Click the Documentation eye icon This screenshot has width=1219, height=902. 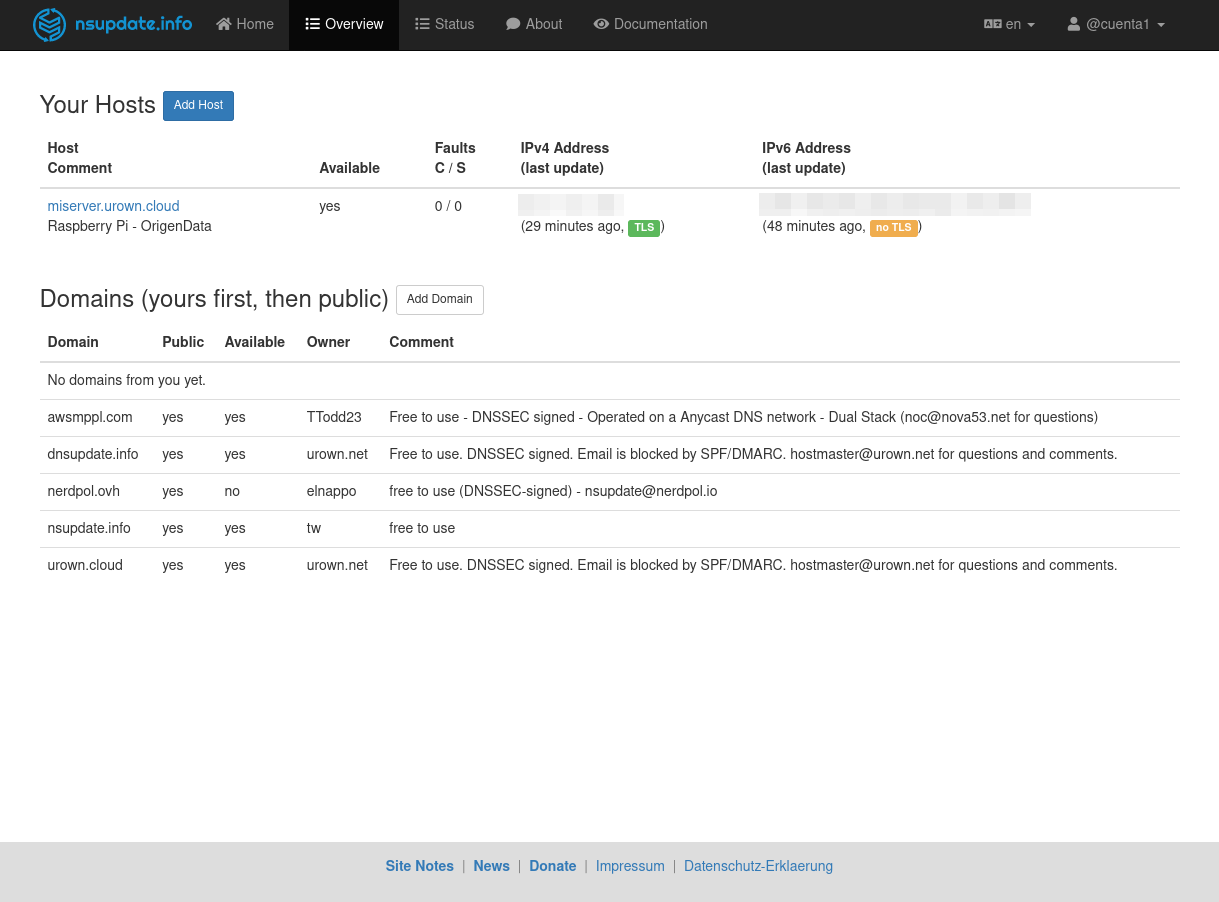[601, 24]
